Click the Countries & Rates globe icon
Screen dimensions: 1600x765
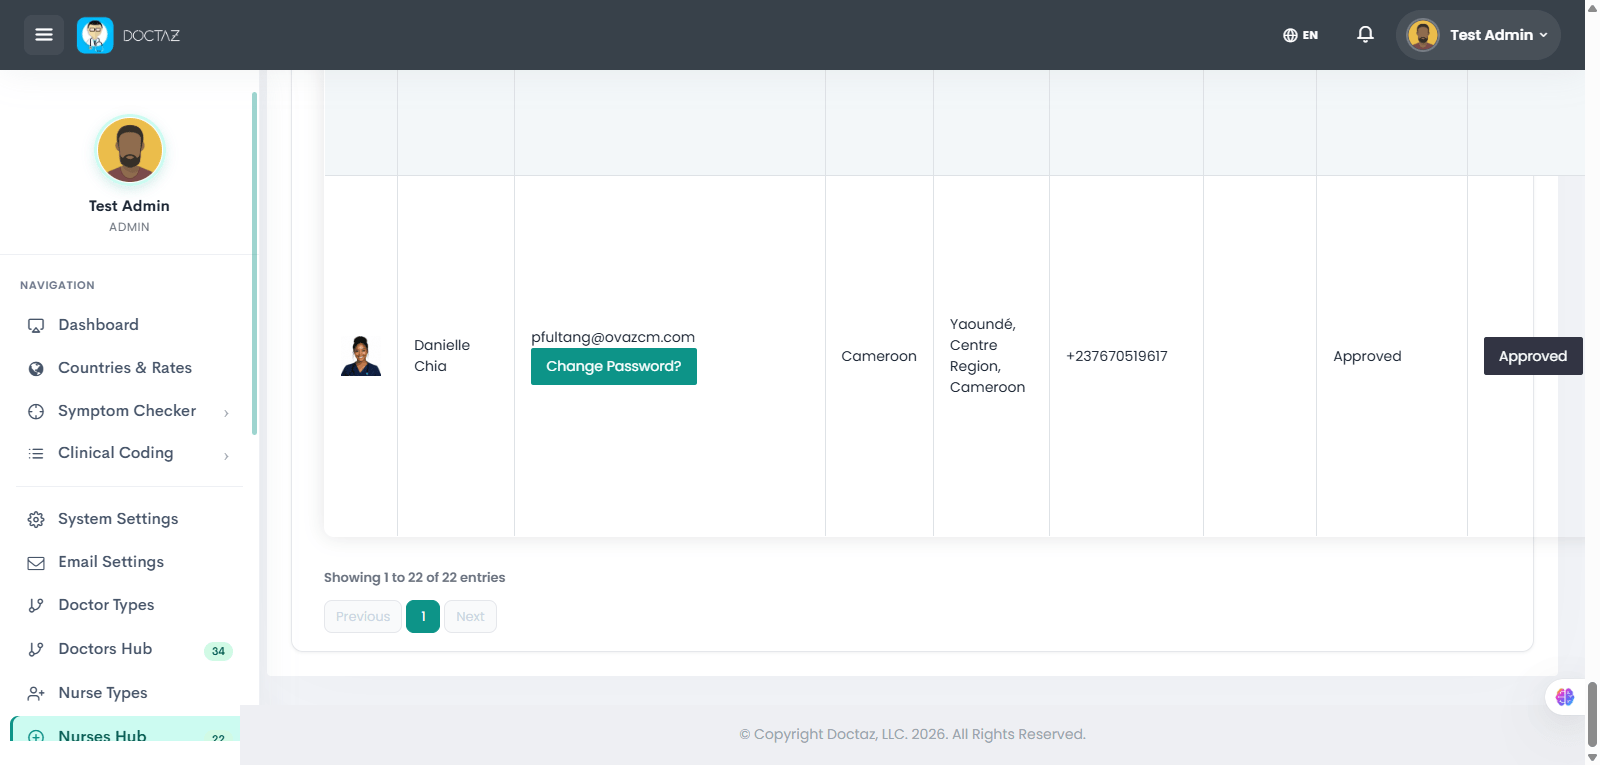coord(36,369)
